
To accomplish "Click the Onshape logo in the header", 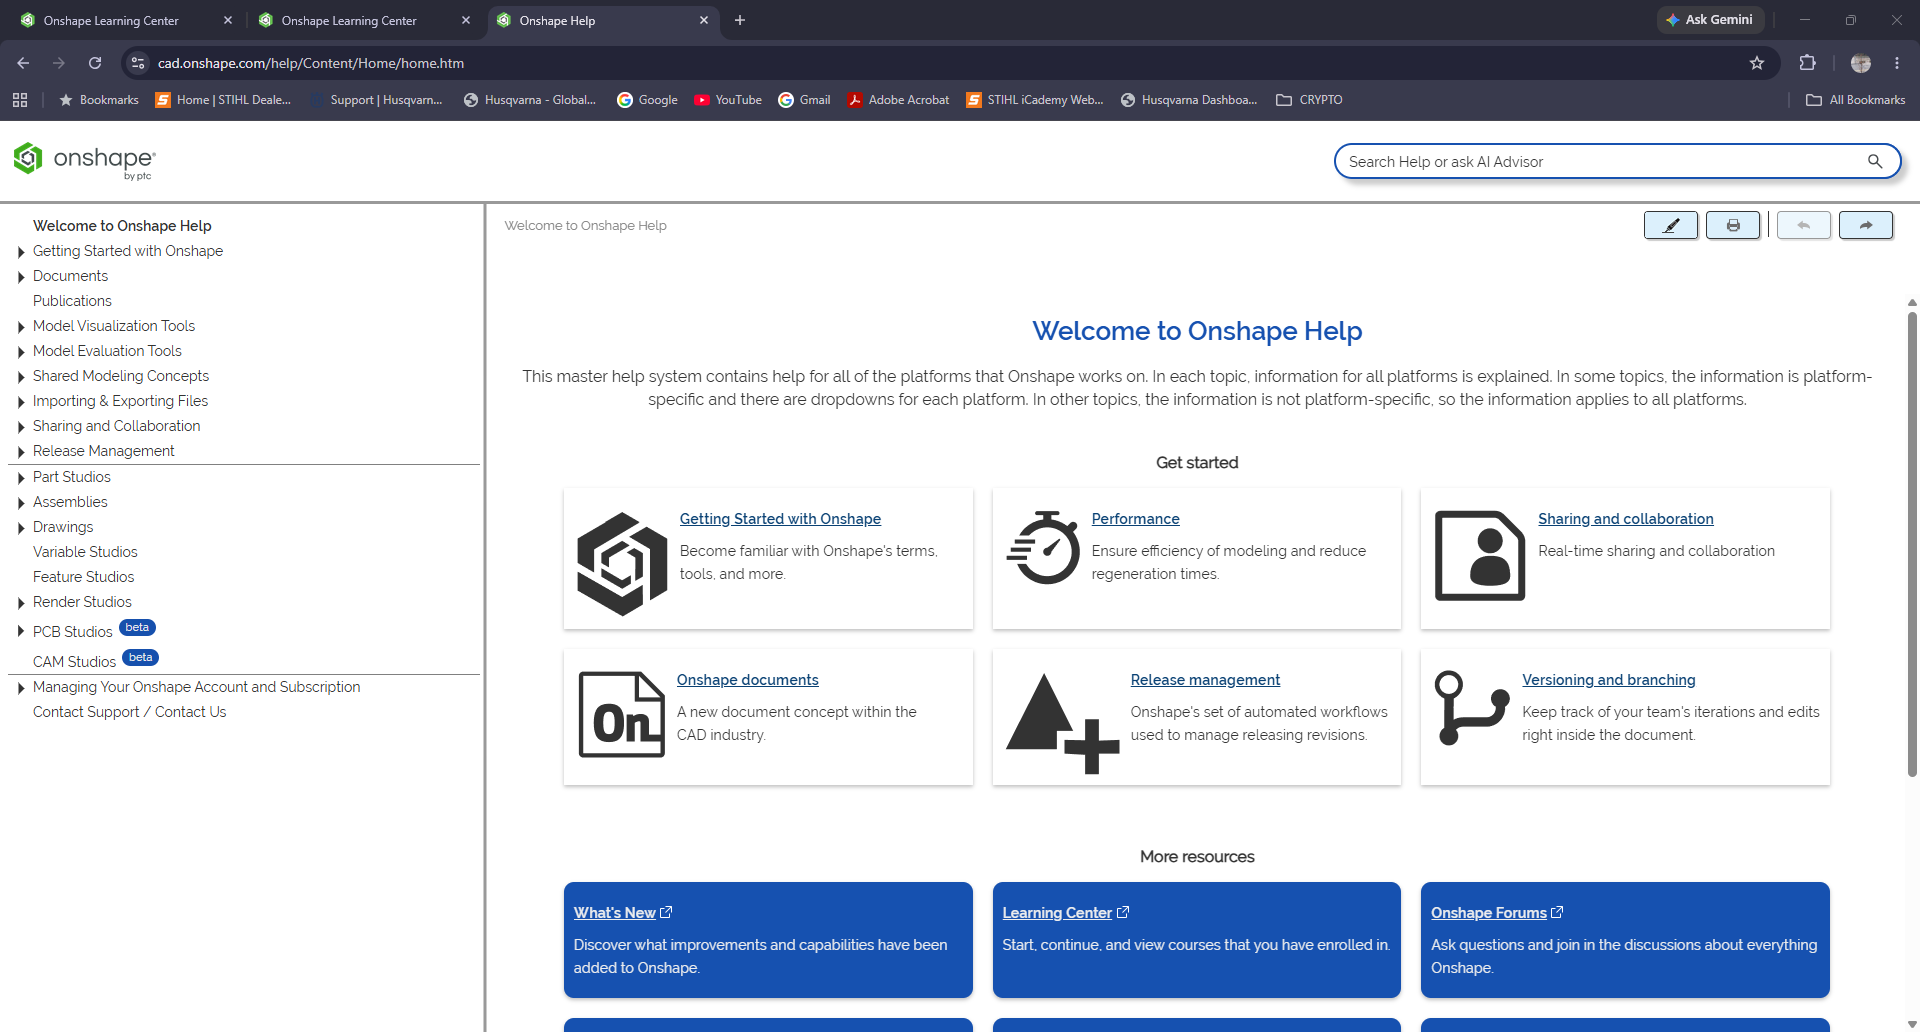I will pyautogui.click(x=84, y=160).
